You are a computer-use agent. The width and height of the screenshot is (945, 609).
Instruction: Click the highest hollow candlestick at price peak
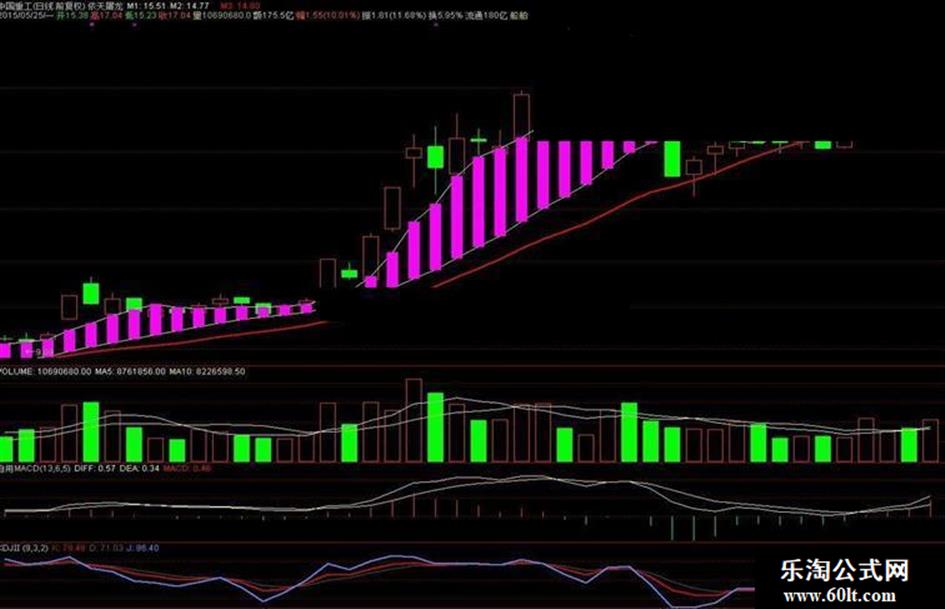pos(522,115)
